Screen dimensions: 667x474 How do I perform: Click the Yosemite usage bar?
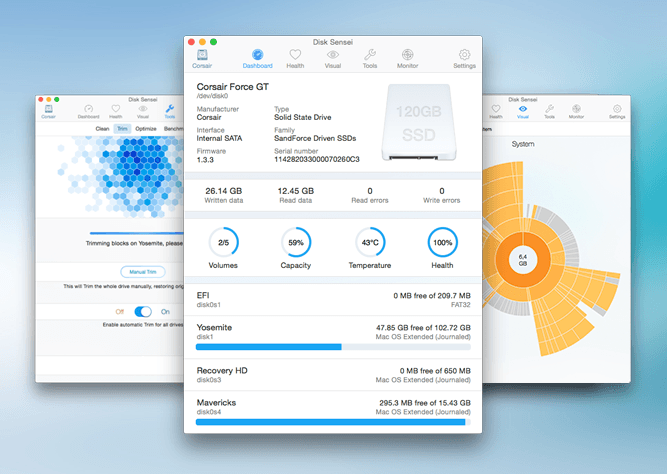click(333, 347)
